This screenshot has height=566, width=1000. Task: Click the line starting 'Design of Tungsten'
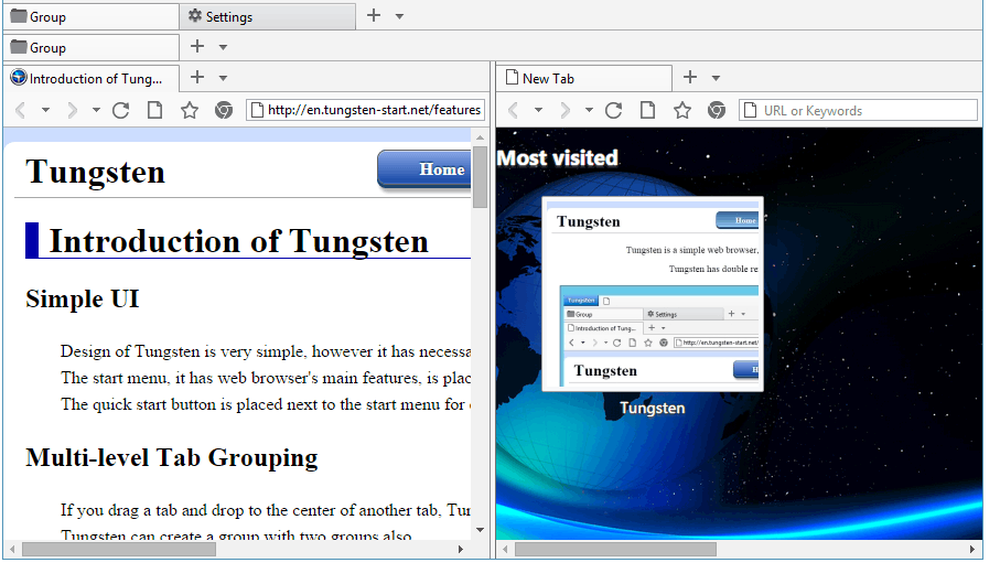point(266,352)
